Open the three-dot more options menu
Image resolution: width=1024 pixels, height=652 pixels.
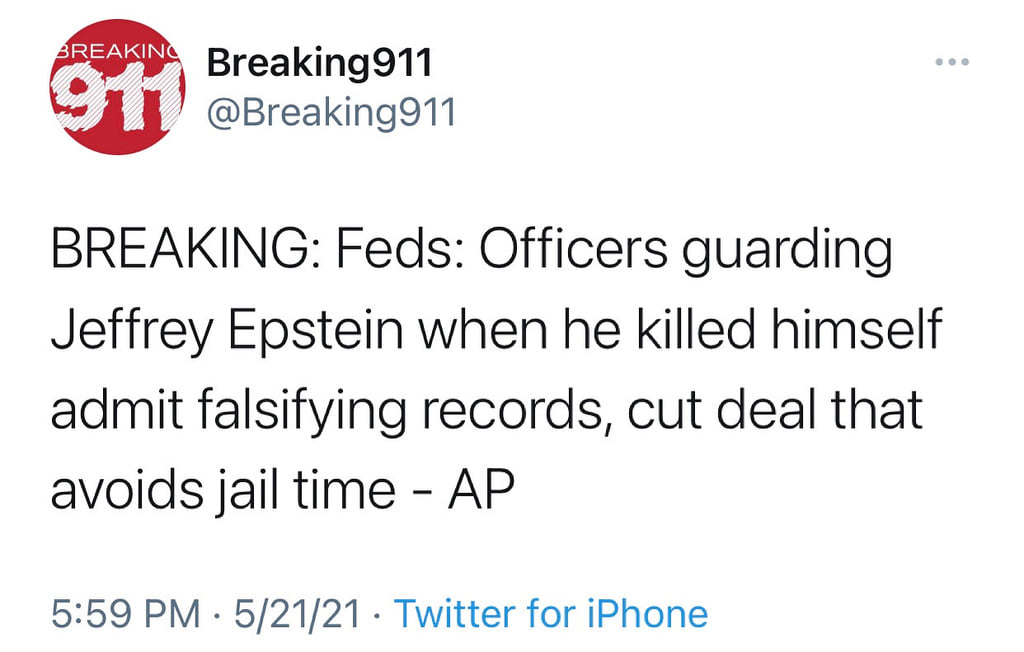click(x=953, y=62)
